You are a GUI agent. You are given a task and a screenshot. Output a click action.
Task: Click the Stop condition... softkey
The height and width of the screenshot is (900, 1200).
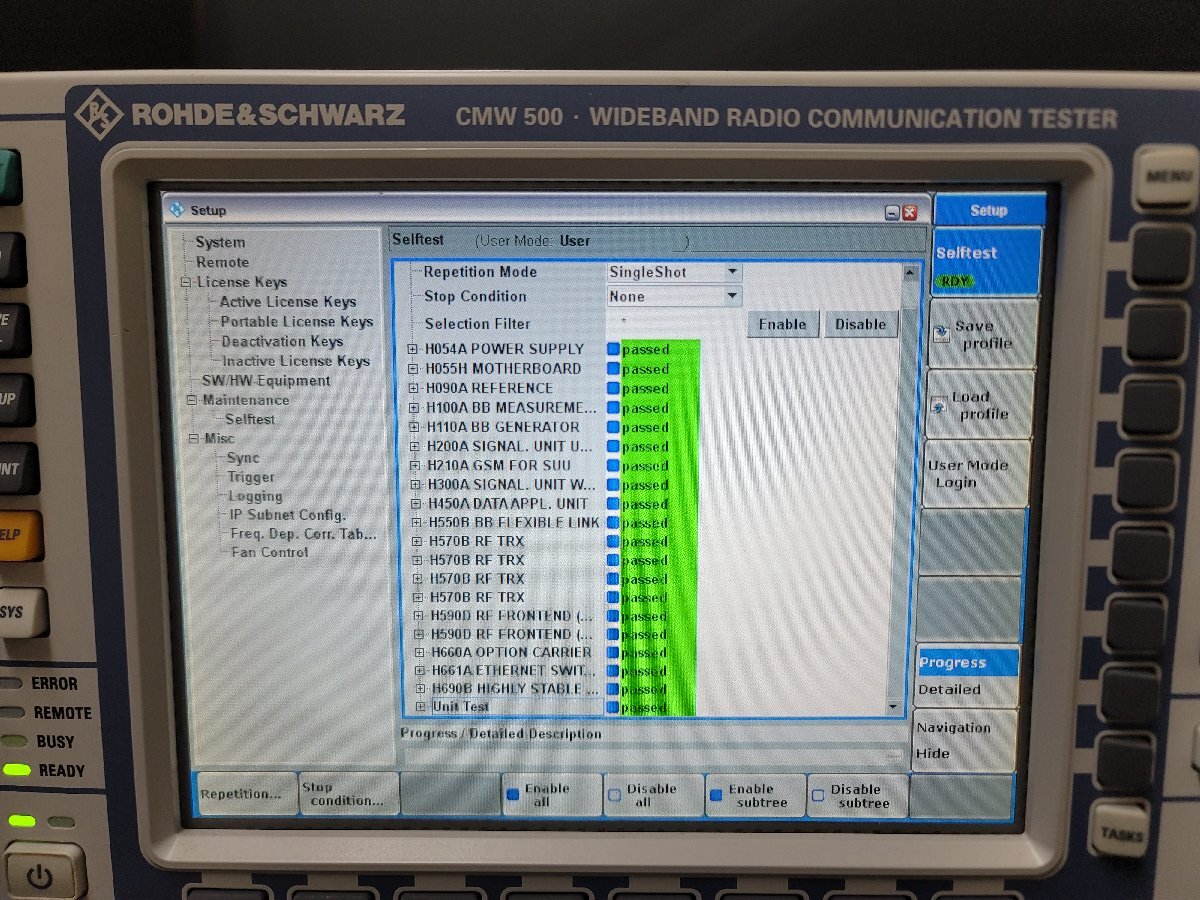[x=349, y=795]
